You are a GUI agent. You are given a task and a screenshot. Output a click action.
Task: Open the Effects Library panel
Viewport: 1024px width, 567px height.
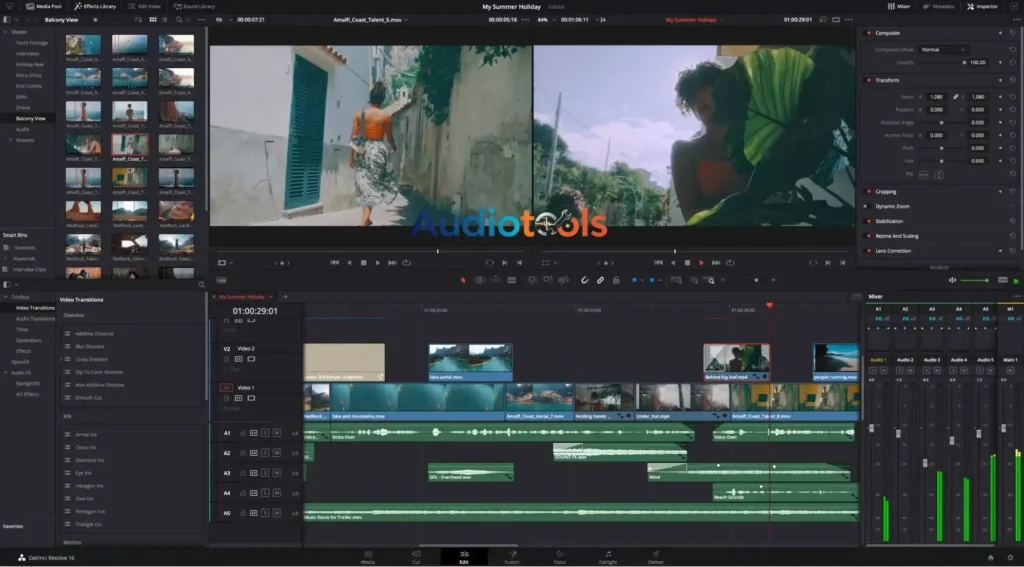click(95, 6)
